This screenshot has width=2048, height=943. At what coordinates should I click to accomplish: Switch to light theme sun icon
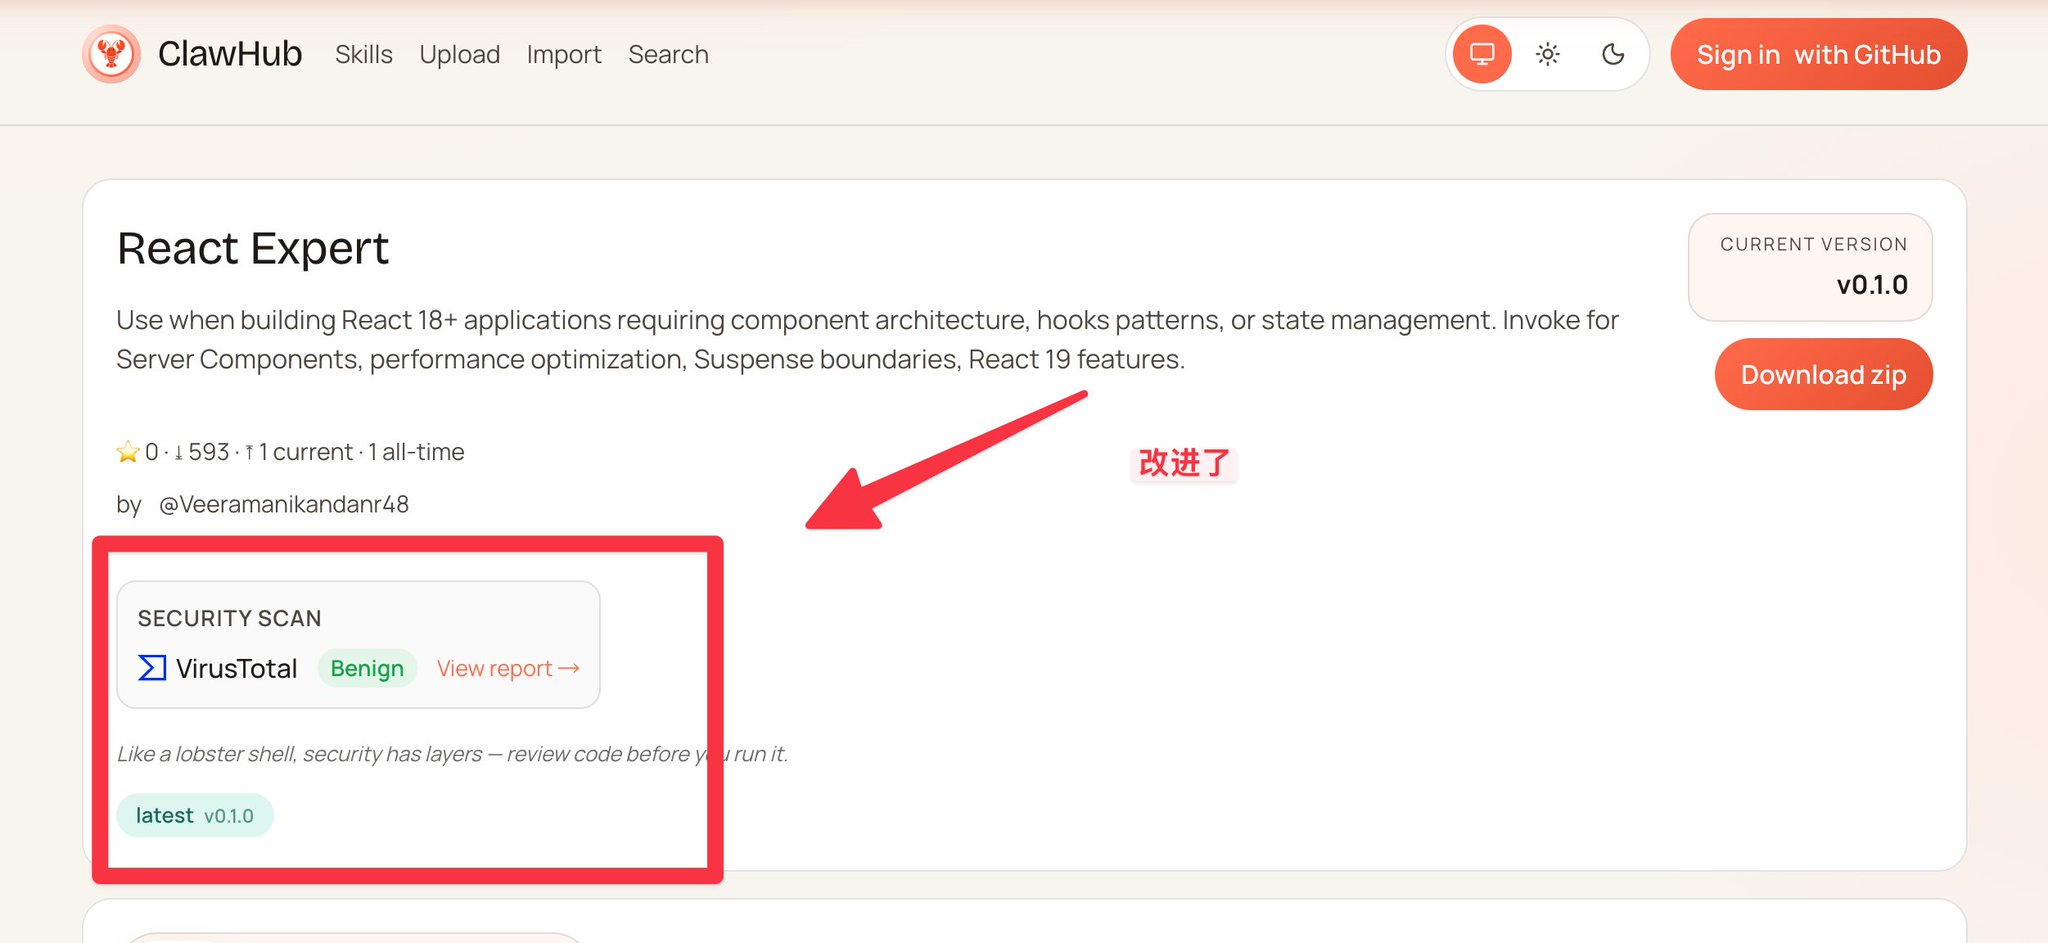pos(1548,54)
